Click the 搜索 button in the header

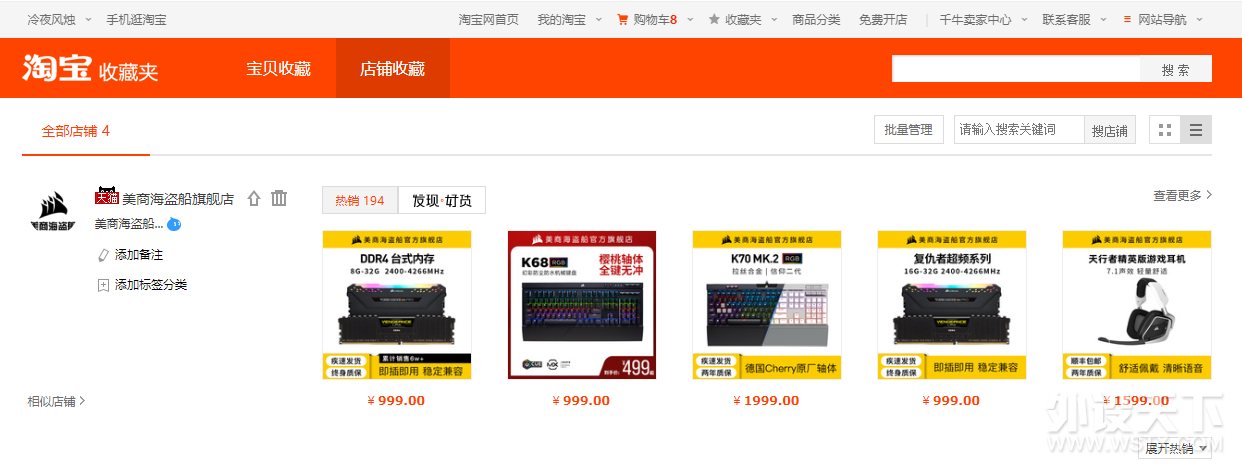pyautogui.click(x=1176, y=69)
